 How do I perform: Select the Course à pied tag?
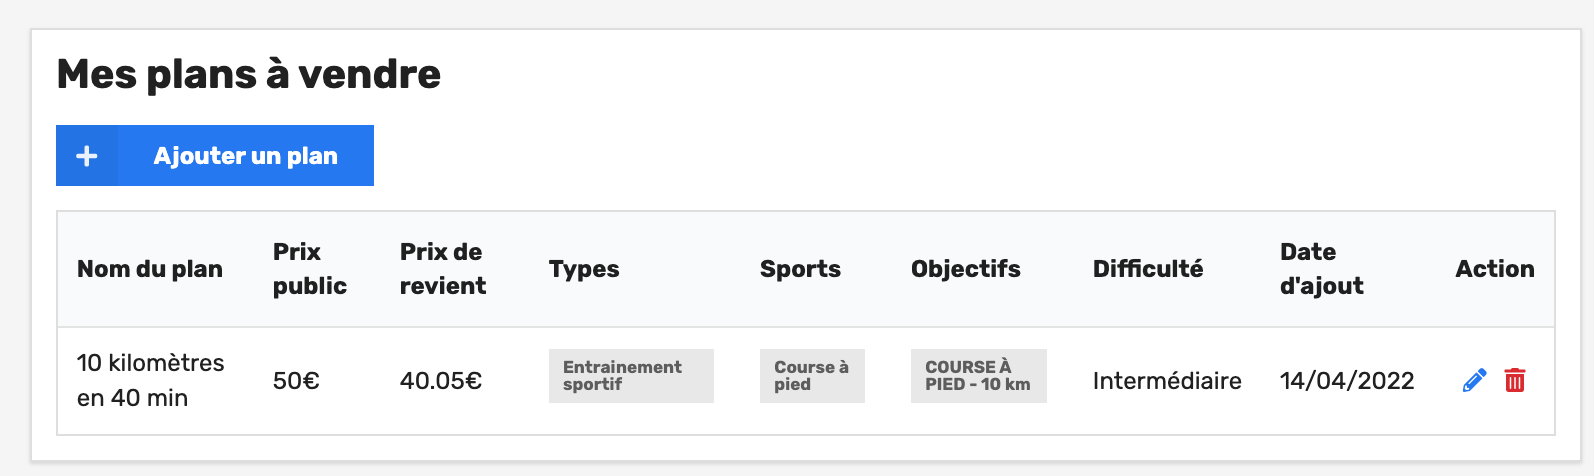(812, 376)
